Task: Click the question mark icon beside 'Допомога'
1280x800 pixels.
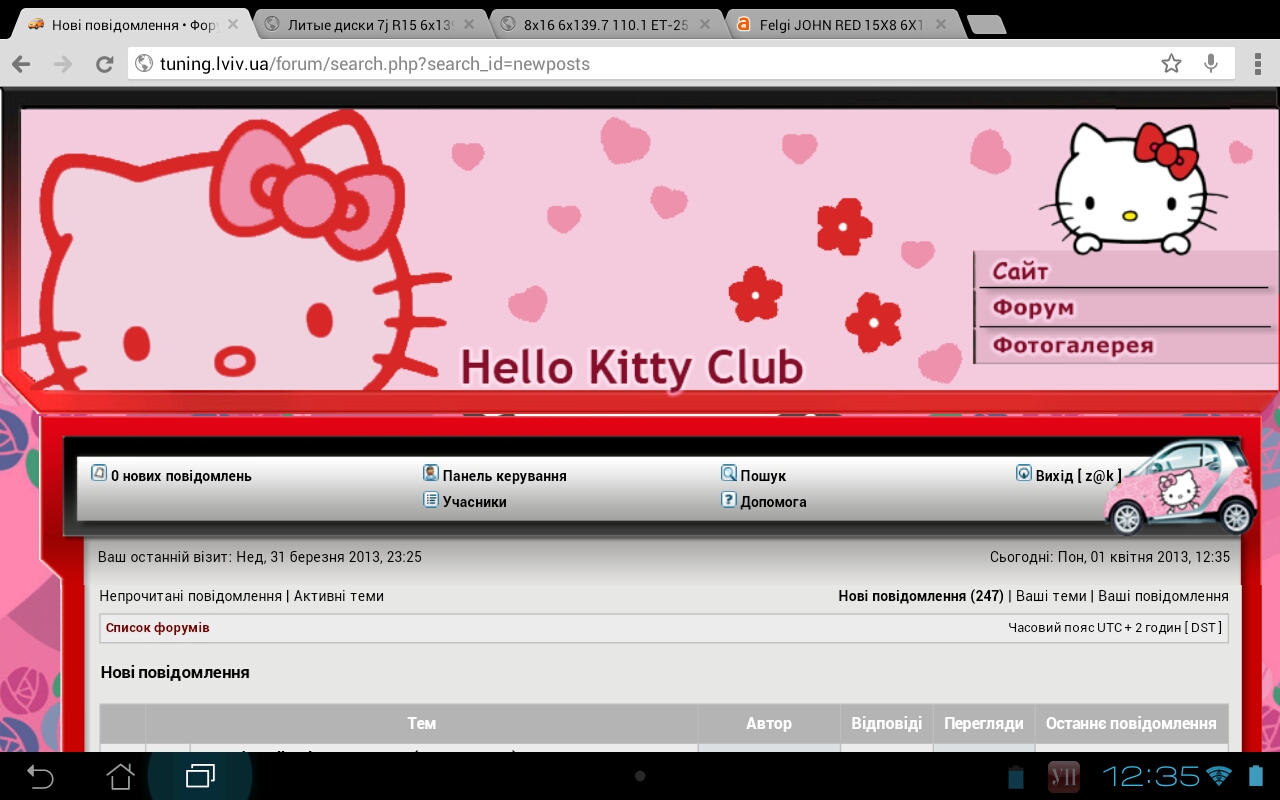Action: click(729, 499)
